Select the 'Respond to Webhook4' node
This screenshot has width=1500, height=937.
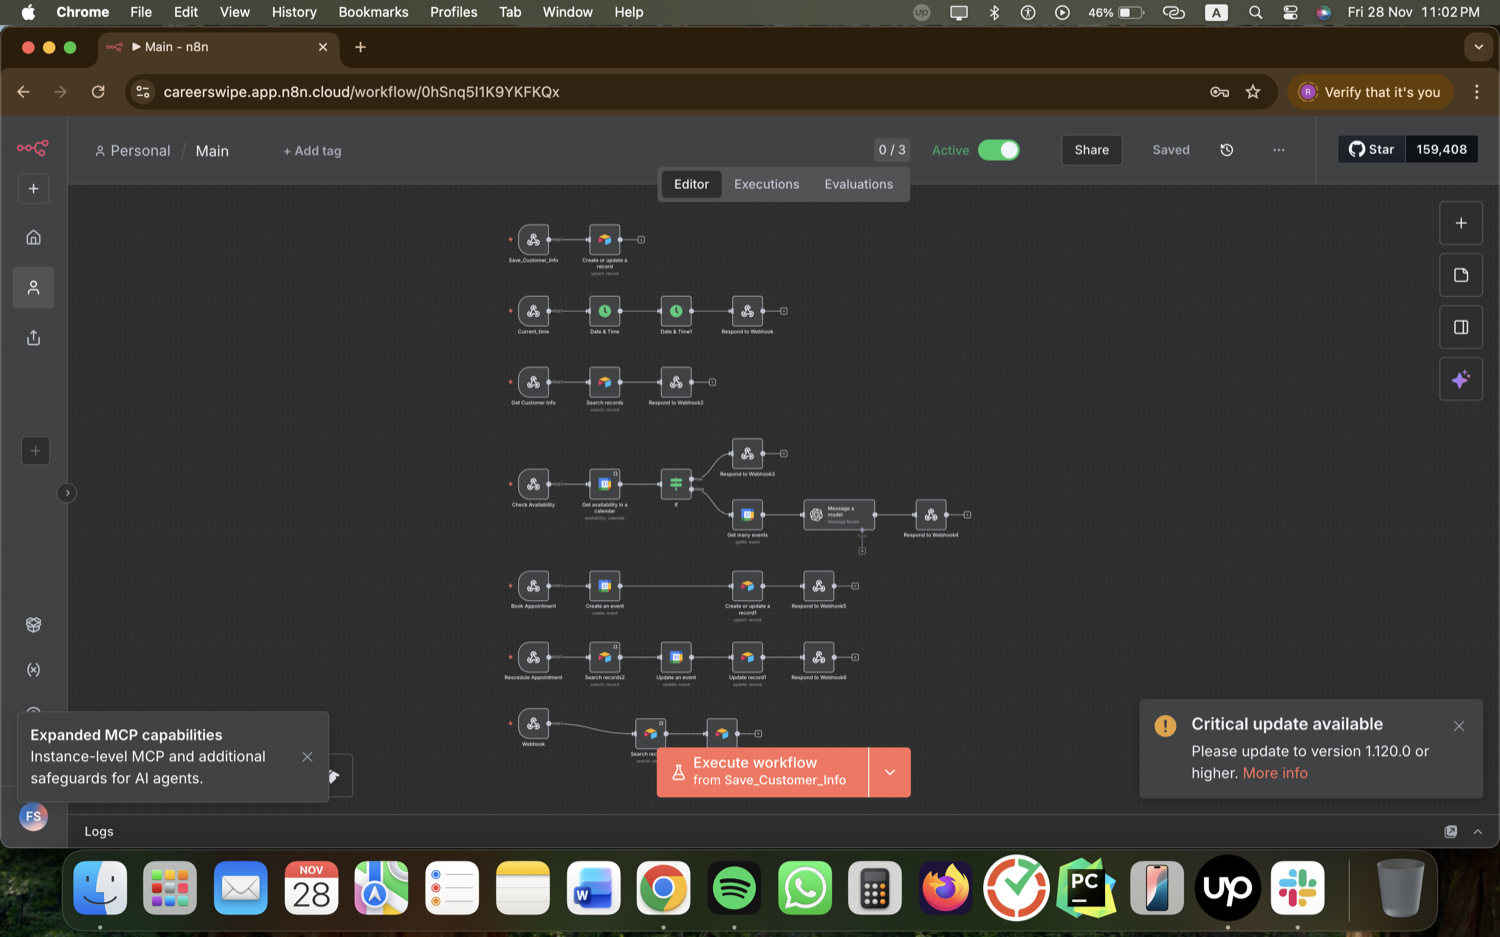point(931,515)
